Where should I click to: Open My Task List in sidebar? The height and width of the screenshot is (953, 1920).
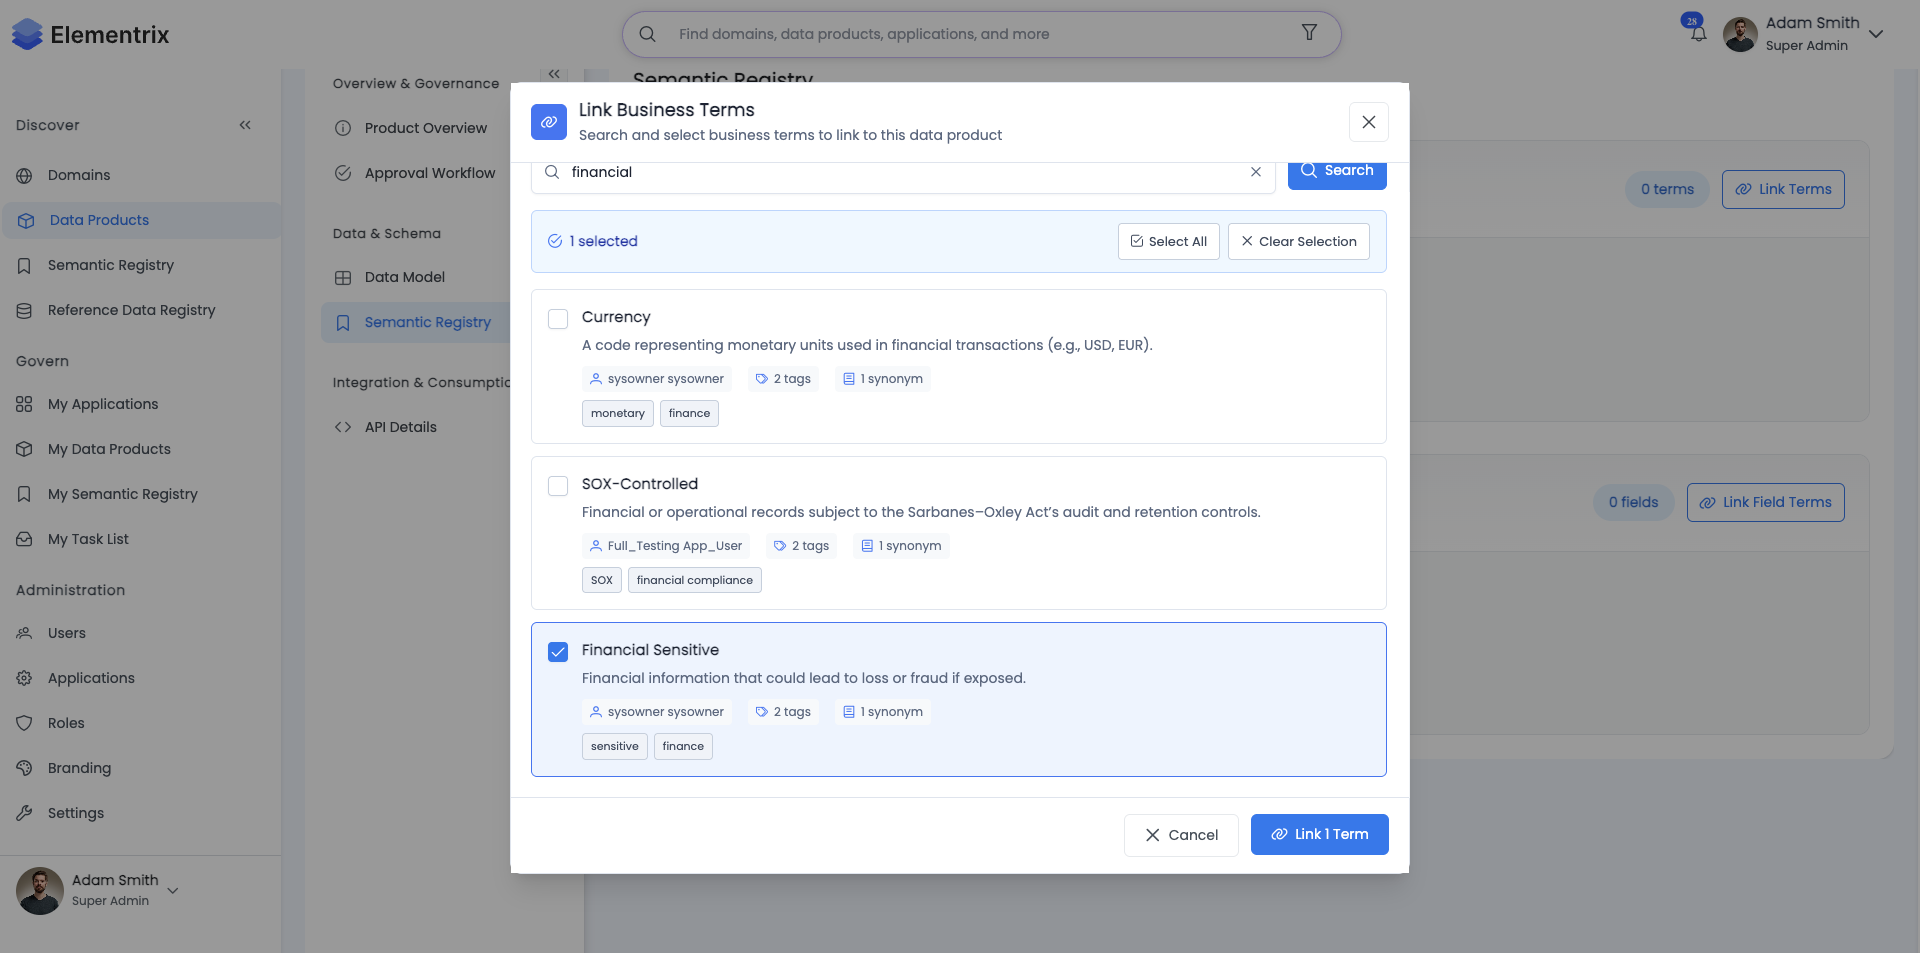pos(88,539)
